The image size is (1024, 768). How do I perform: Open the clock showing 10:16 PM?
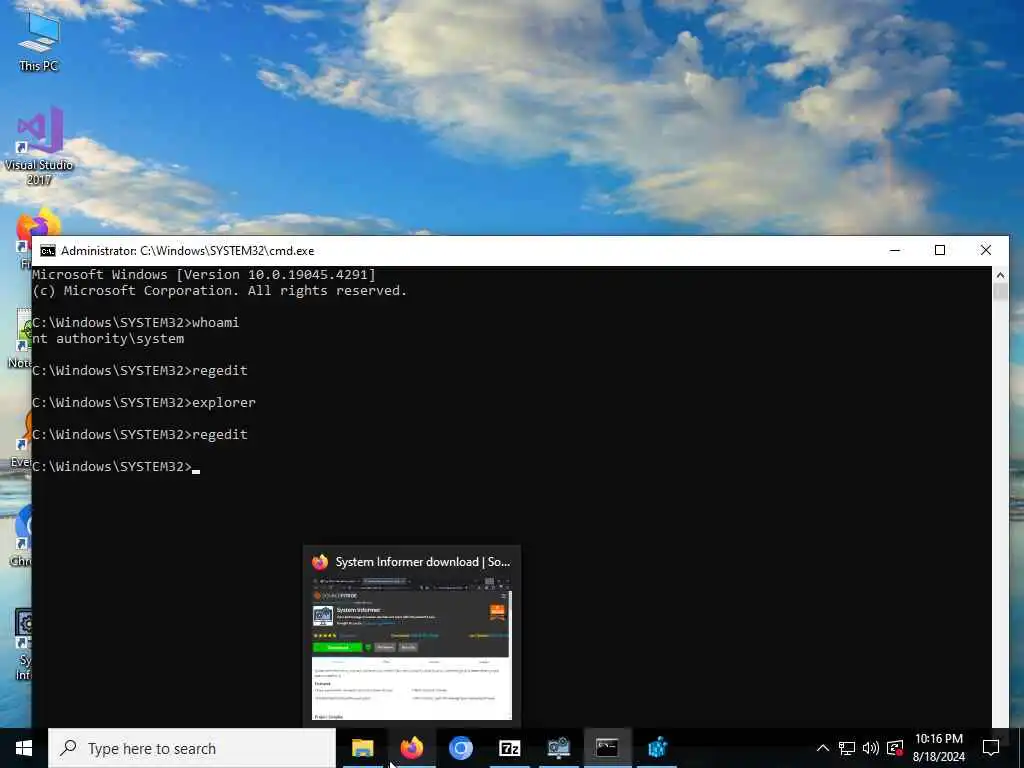pyautogui.click(x=938, y=748)
